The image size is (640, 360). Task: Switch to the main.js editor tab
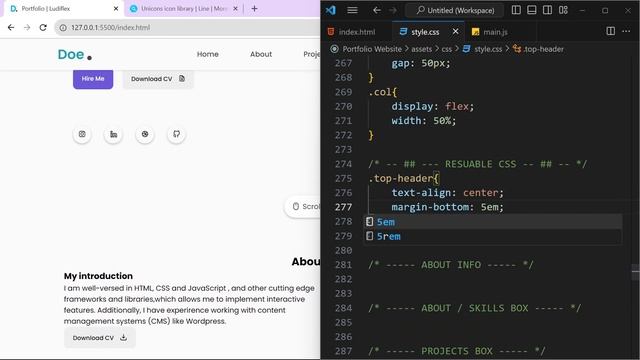click(x=490, y=32)
